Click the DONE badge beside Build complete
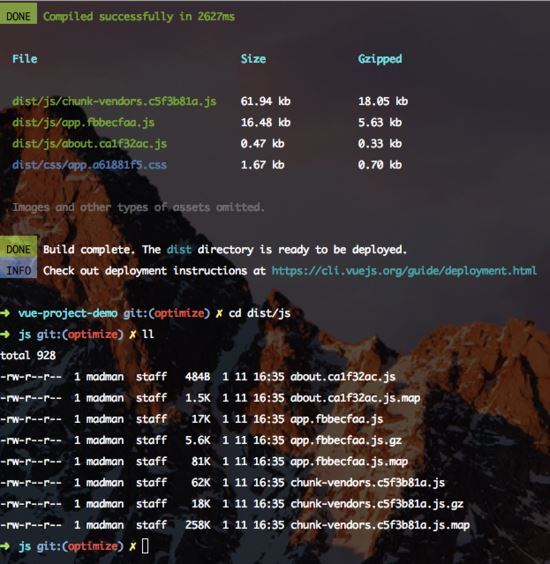 18,249
